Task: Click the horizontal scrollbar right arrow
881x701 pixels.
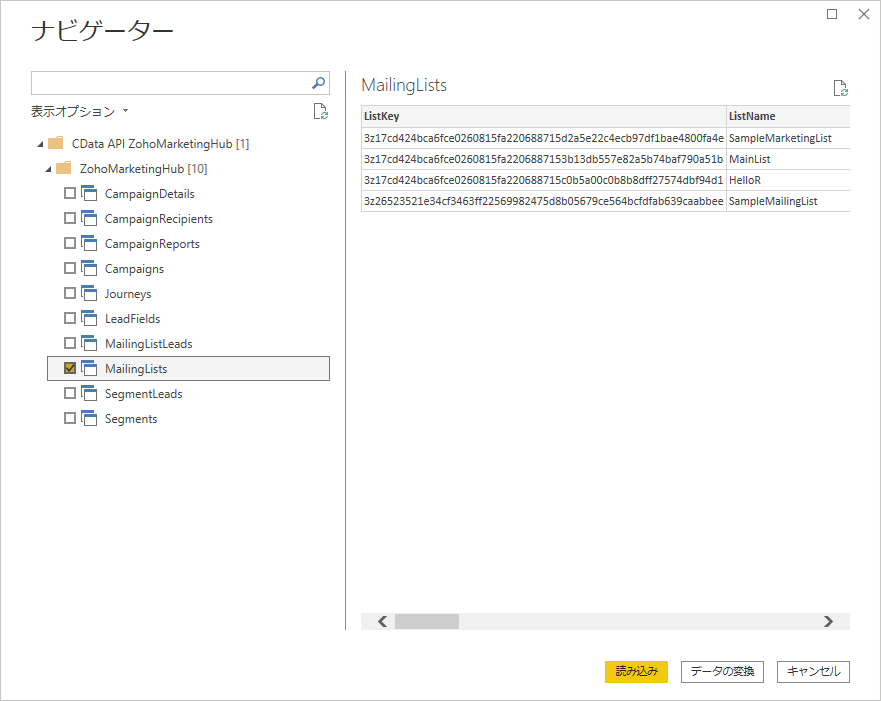Action: click(x=828, y=621)
